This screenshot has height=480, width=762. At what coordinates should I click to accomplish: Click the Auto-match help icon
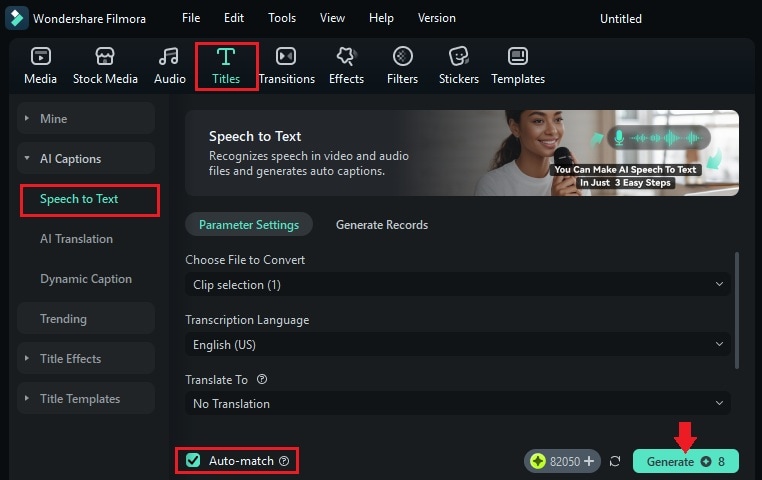coord(284,461)
